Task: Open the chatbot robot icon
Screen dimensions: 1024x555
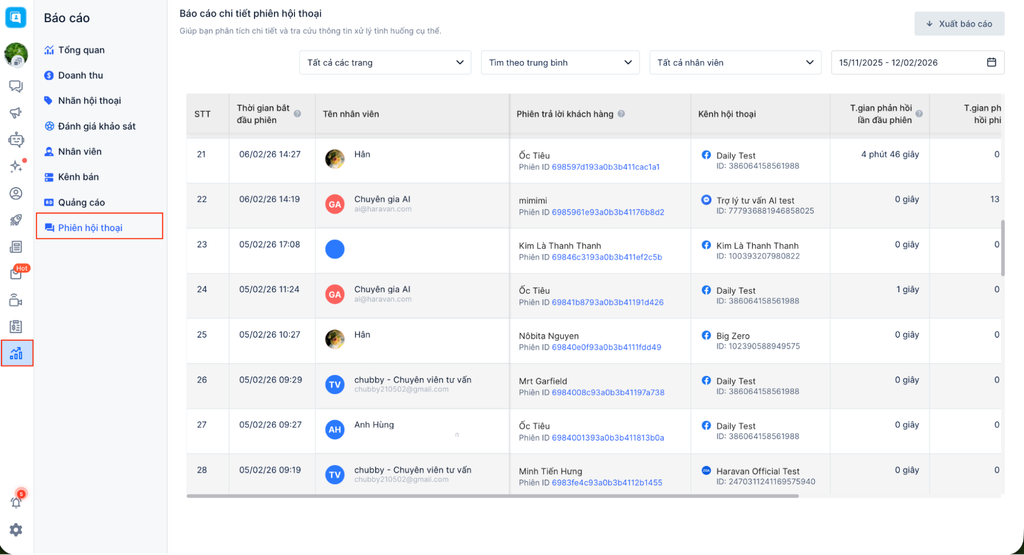Action: point(16,140)
